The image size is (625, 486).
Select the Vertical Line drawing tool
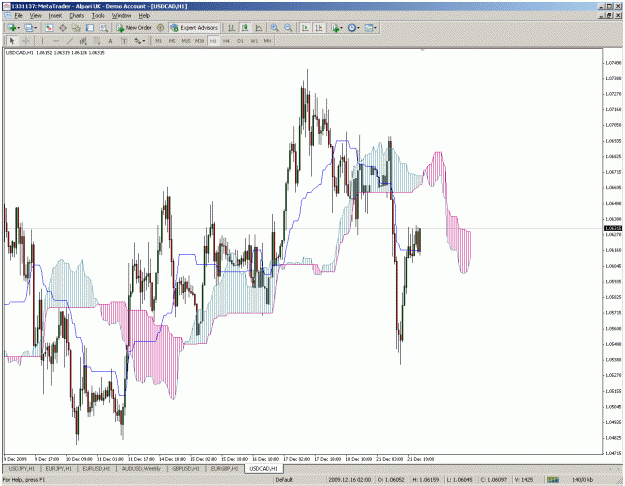pyautogui.click(x=41, y=41)
